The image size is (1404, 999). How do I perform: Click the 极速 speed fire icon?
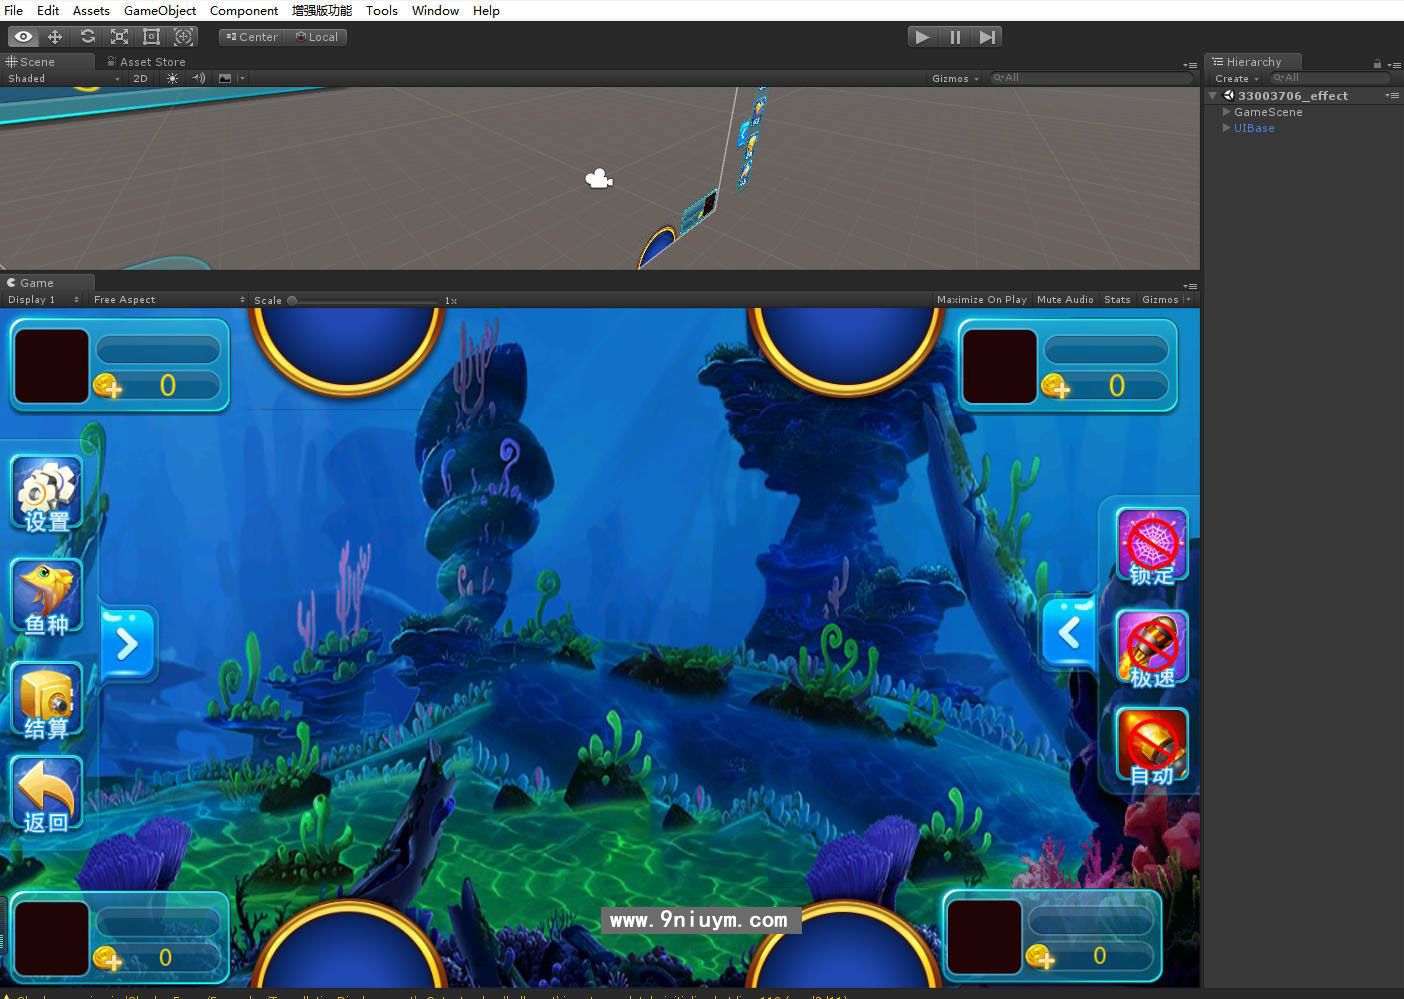click(x=1152, y=650)
